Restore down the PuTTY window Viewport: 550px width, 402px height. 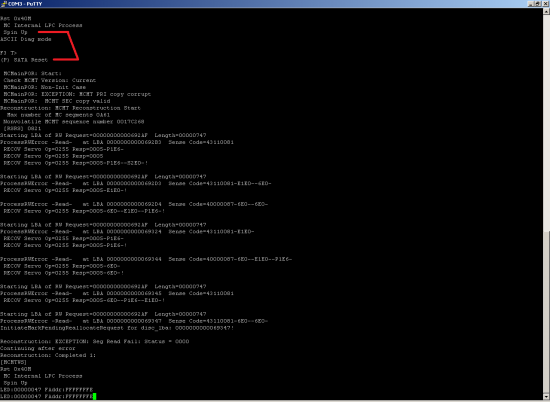[538, 4]
